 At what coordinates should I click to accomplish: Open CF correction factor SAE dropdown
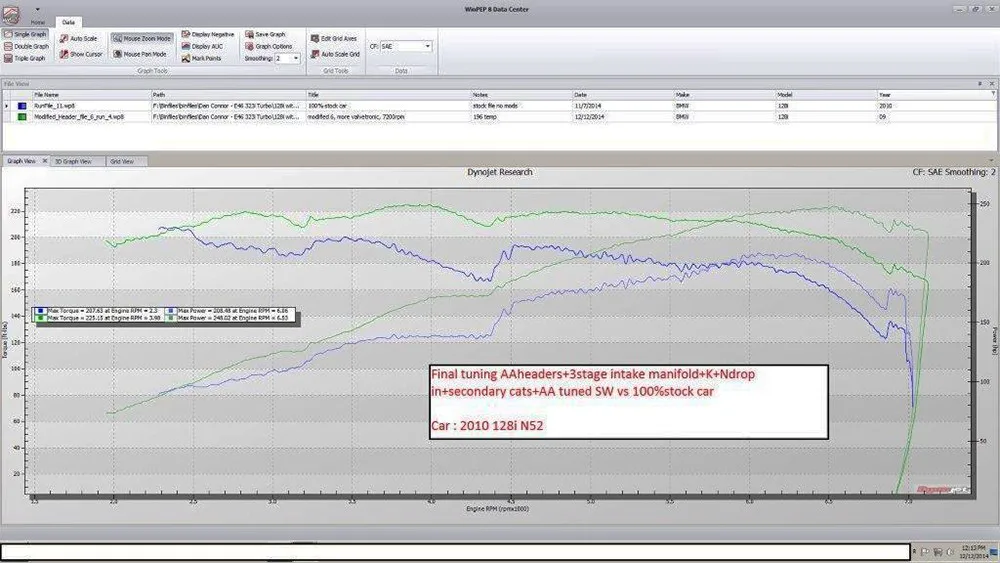pyautogui.click(x=427, y=47)
